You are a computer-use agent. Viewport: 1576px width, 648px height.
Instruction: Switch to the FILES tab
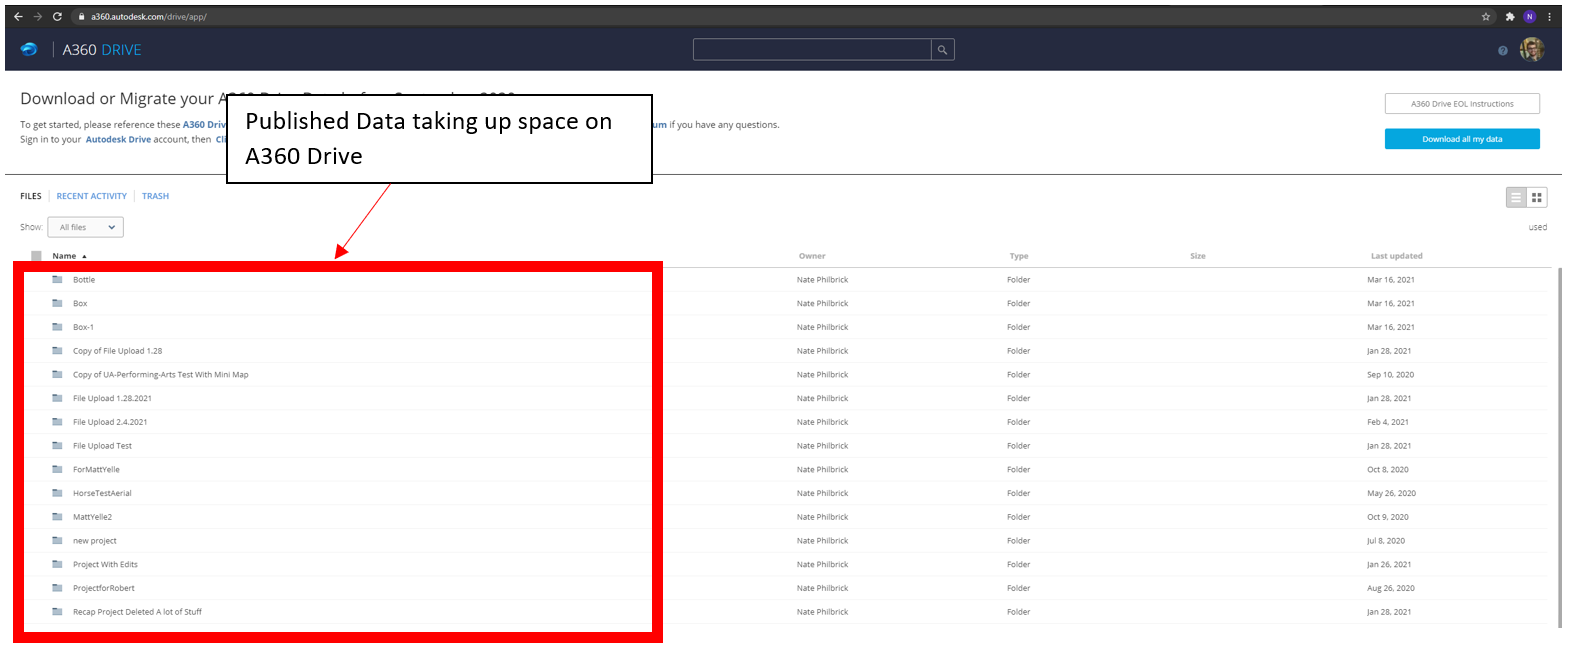click(x=31, y=196)
